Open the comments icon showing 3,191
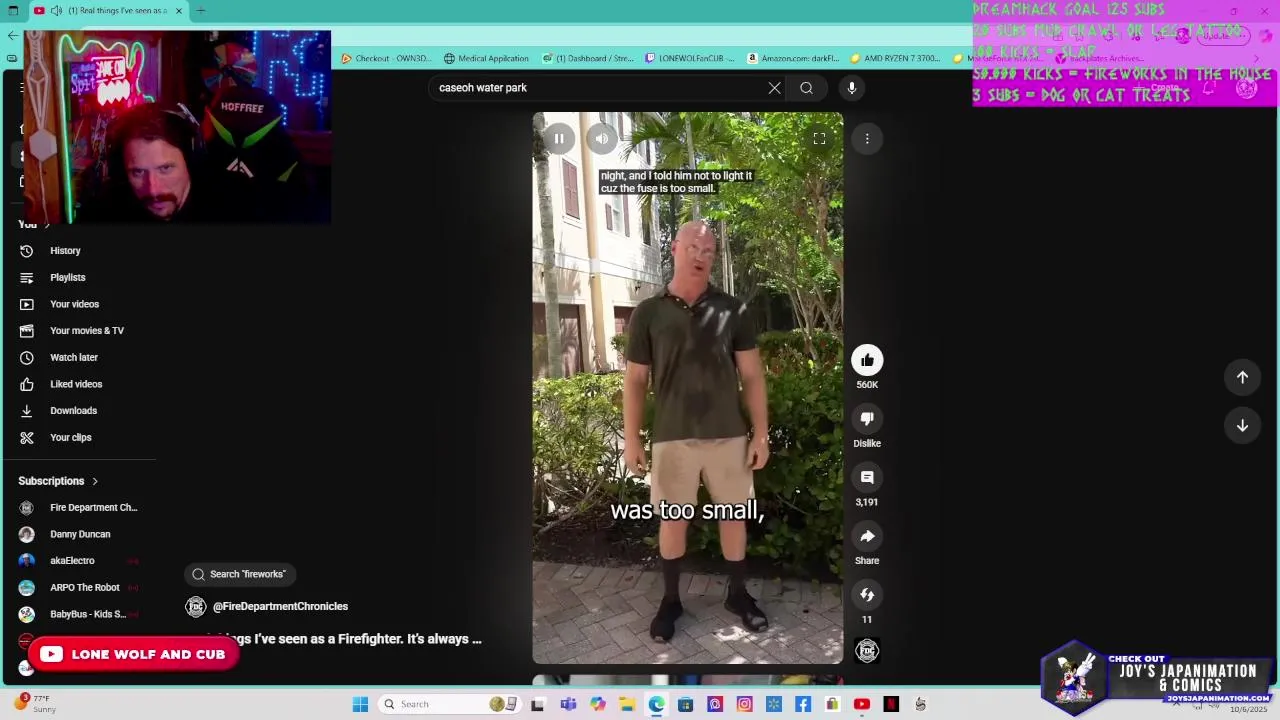1280x720 pixels. (867, 478)
